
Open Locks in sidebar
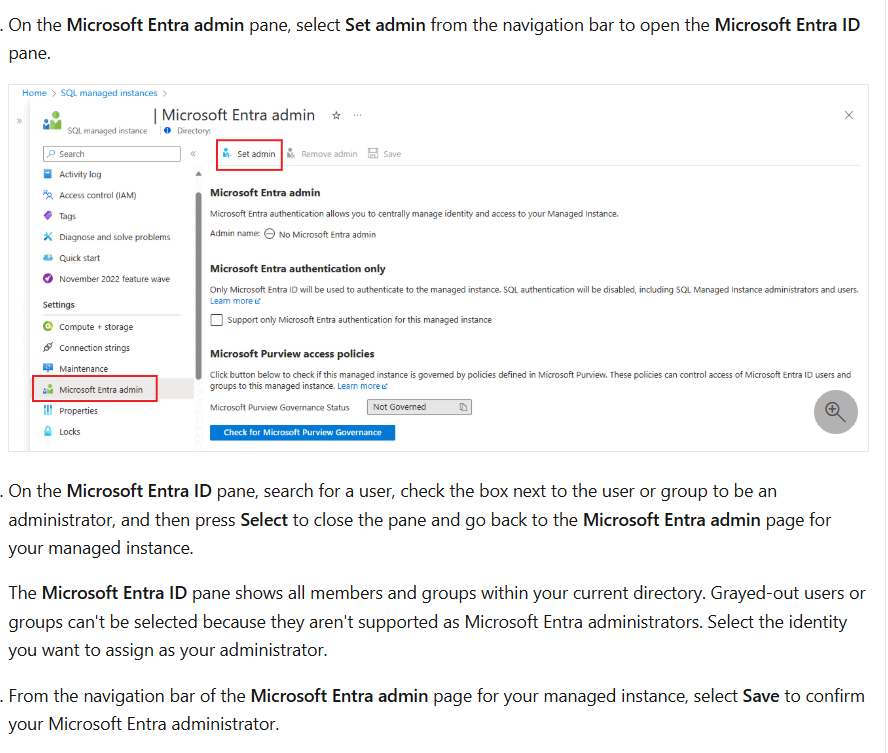(x=70, y=432)
